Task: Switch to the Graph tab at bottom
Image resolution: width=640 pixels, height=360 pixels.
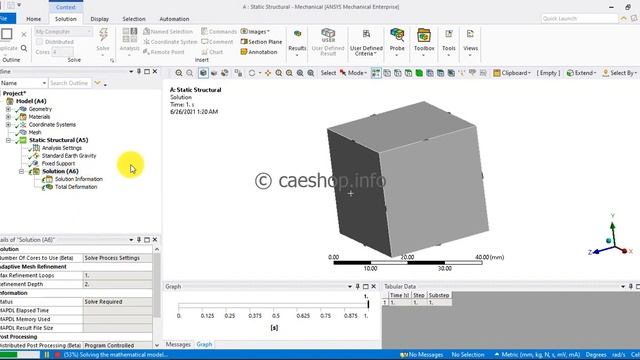Action: coord(204,344)
